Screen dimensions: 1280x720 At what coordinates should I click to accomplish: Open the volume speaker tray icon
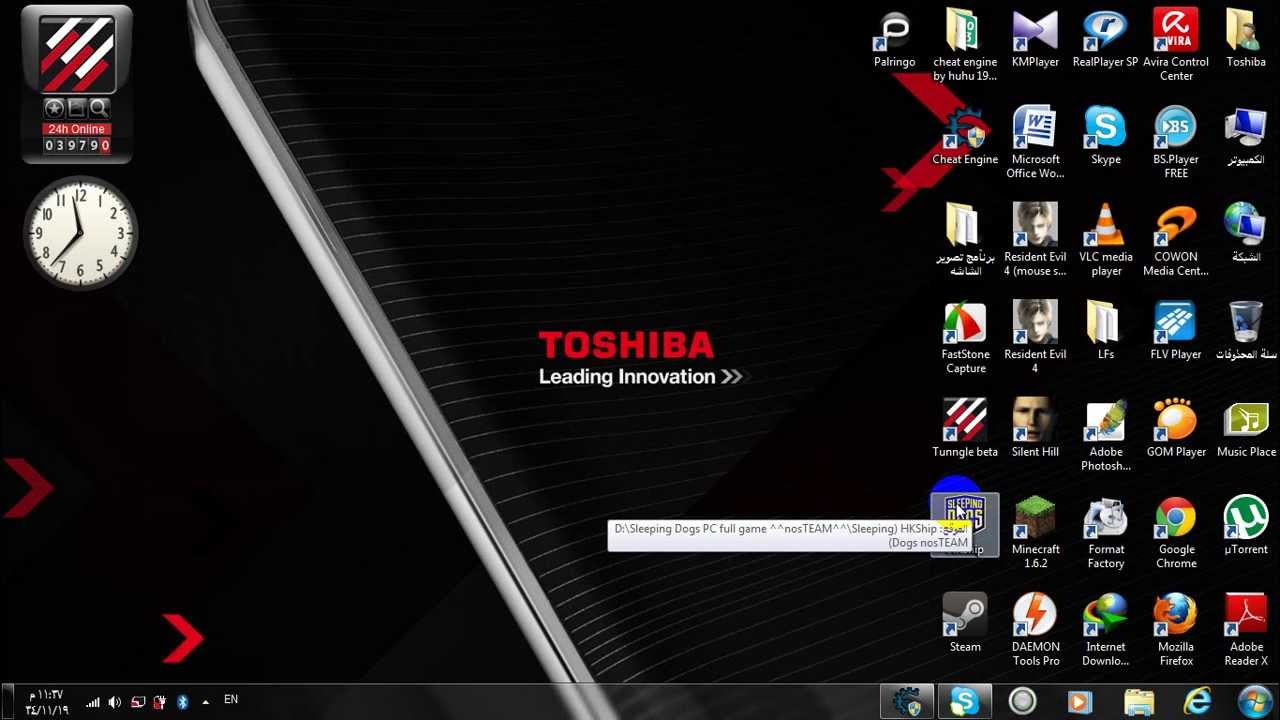(115, 702)
